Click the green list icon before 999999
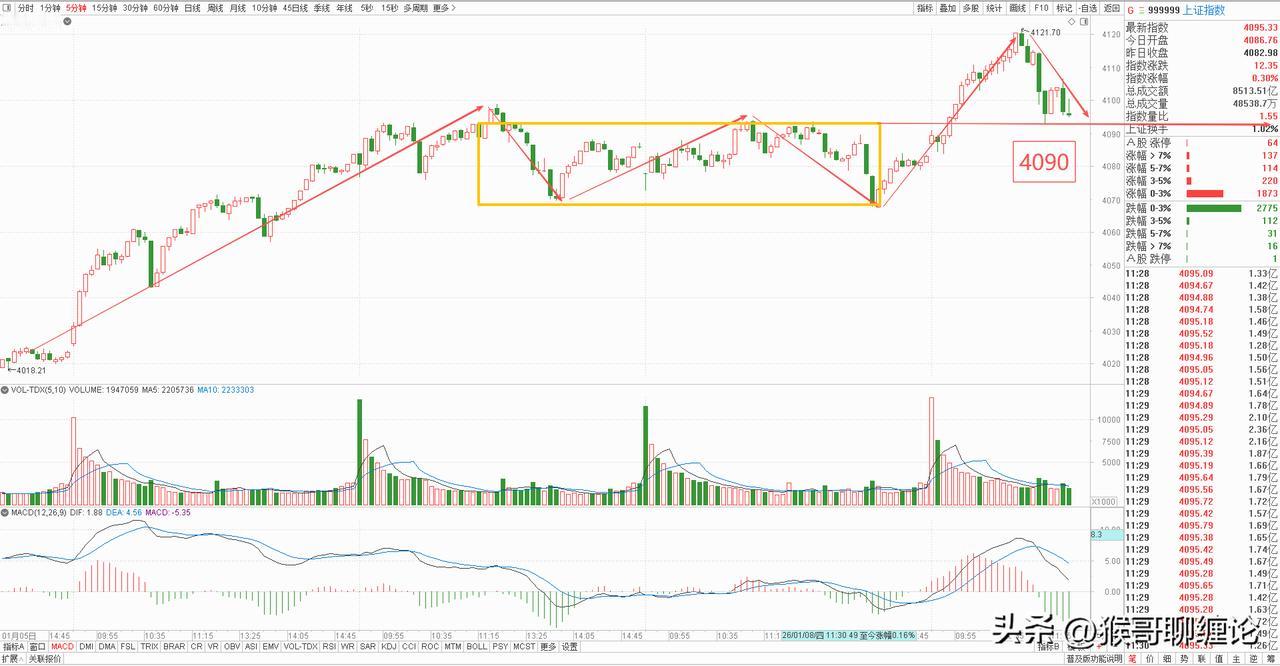The width and height of the screenshot is (1280, 666). pyautogui.click(x=1141, y=10)
